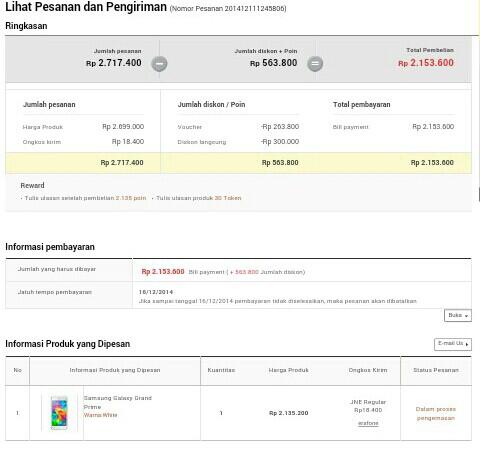Click the Status Pesanan column header
This screenshot has height=451, width=480.
436,370
